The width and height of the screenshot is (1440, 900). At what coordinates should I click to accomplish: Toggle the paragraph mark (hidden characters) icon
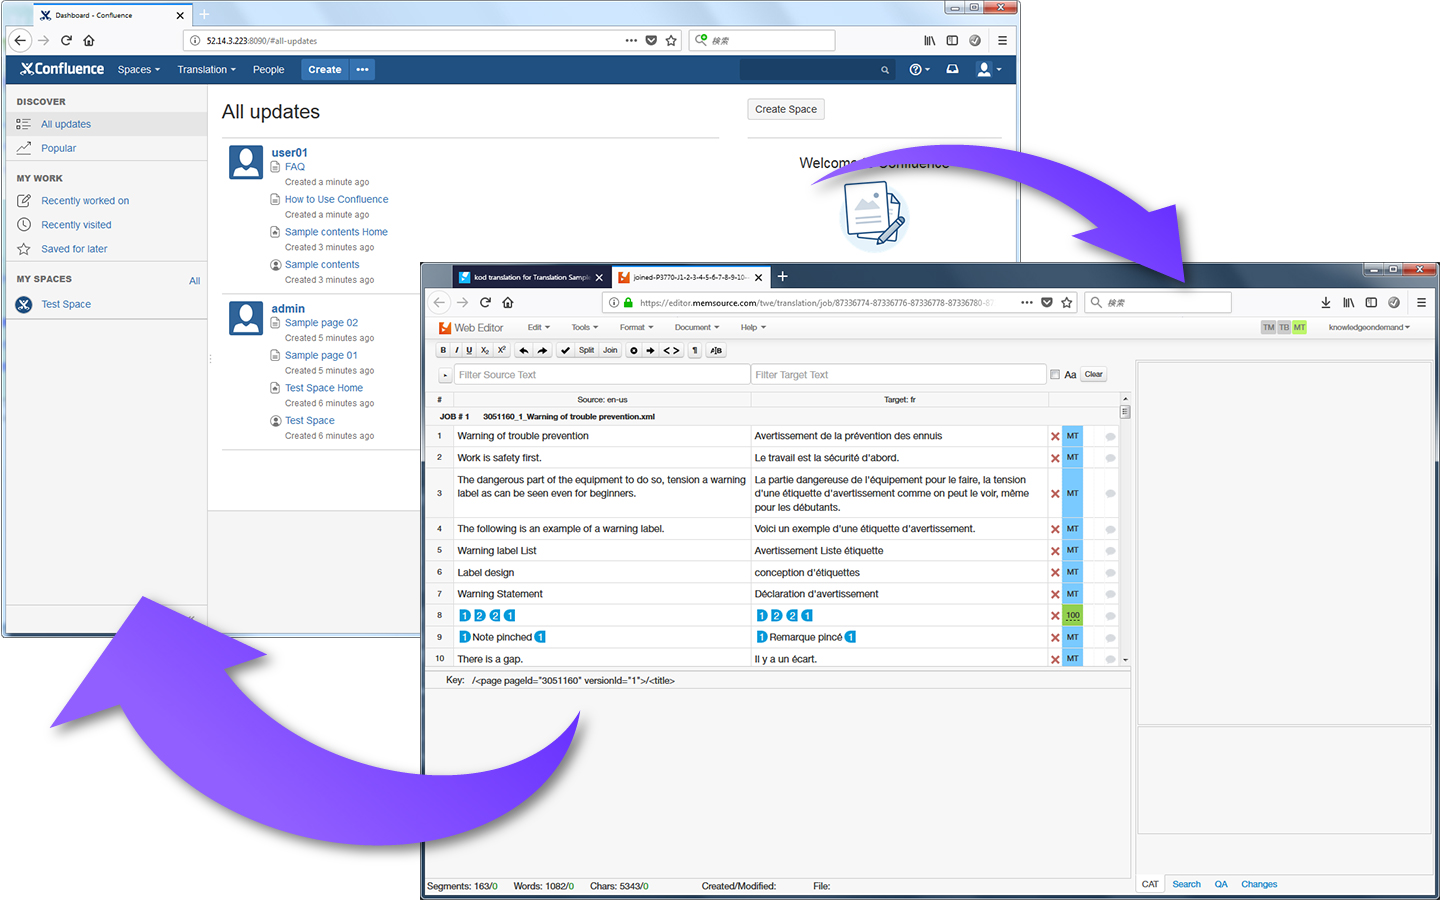click(x=695, y=350)
